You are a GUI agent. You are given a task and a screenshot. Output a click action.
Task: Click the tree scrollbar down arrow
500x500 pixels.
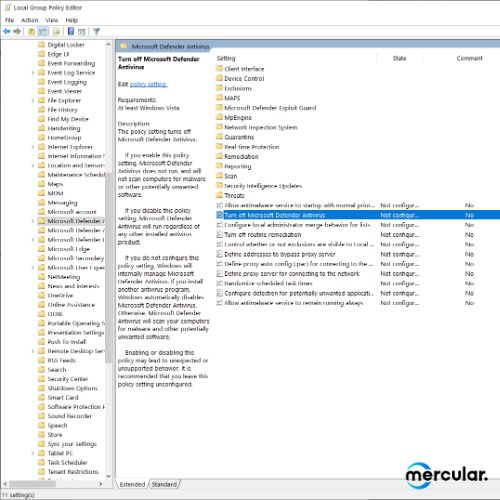click(108, 476)
